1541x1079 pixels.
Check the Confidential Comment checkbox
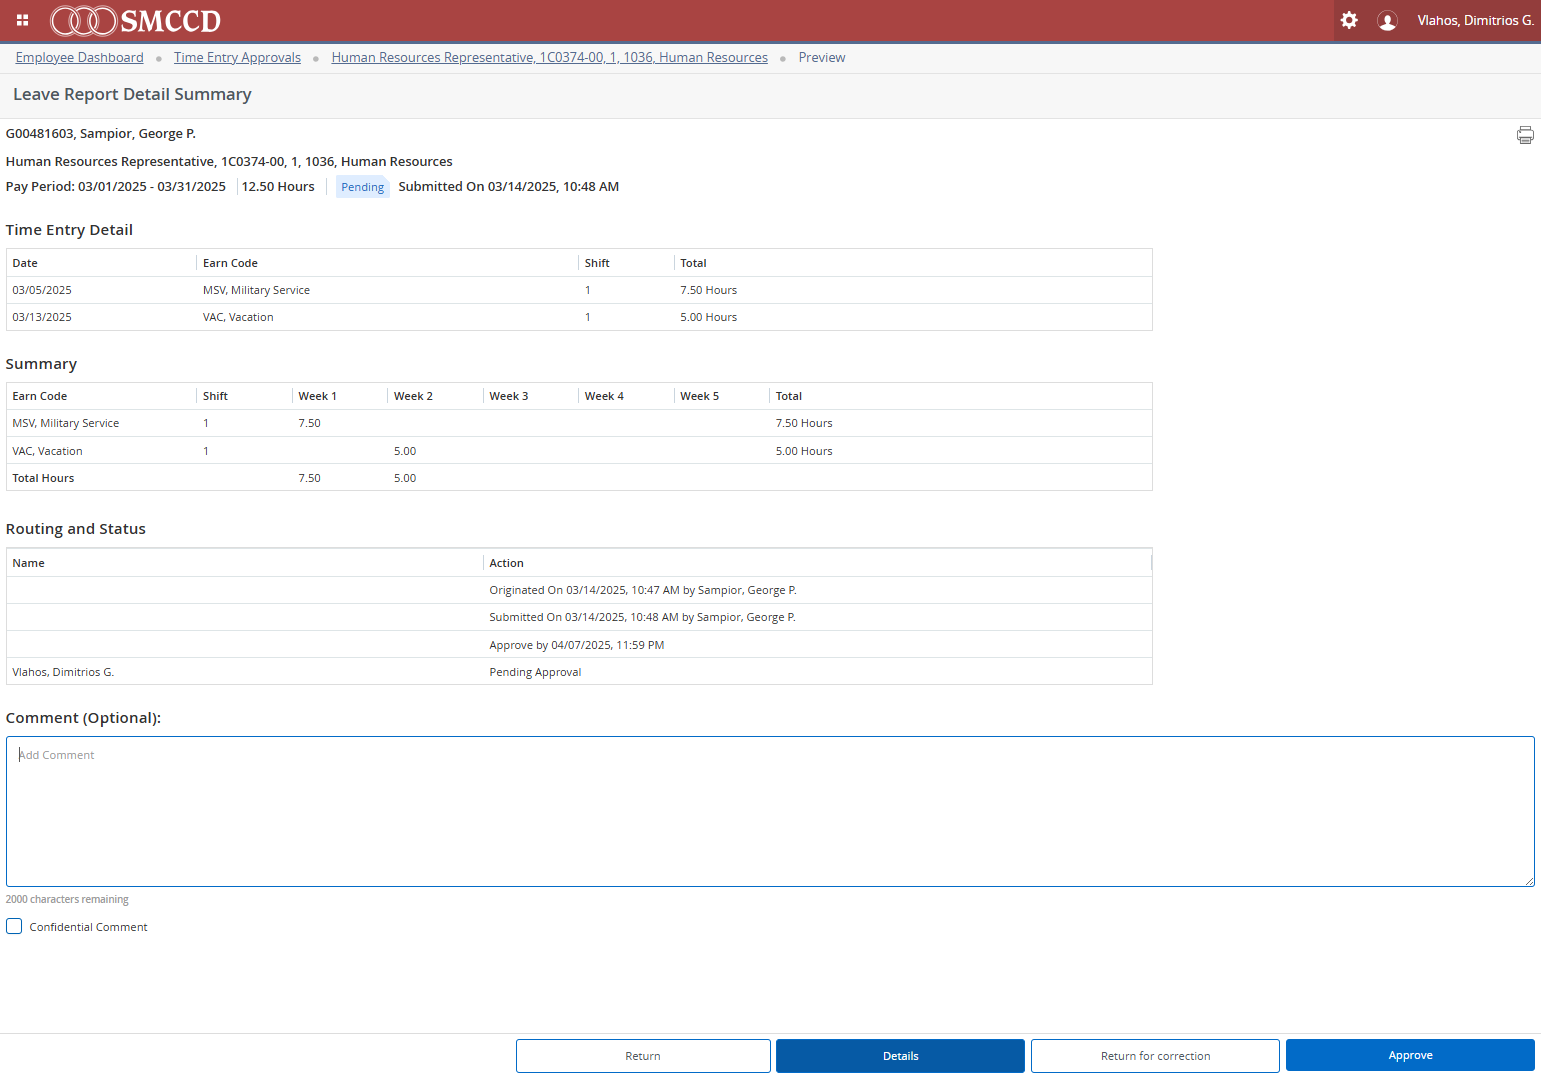(14, 926)
